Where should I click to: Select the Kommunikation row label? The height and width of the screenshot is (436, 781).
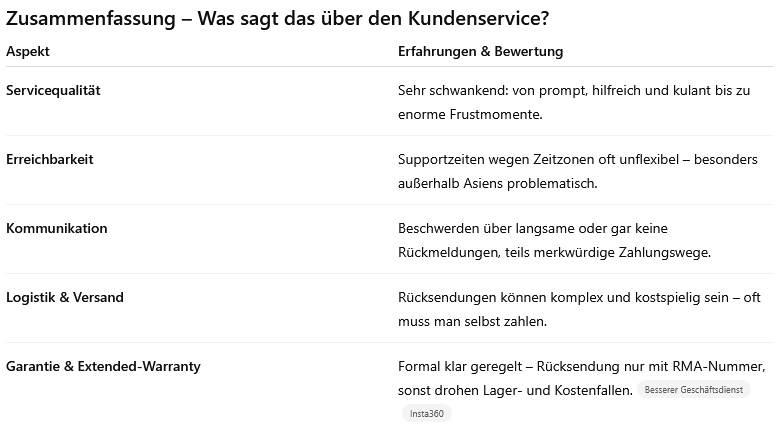[57, 228]
